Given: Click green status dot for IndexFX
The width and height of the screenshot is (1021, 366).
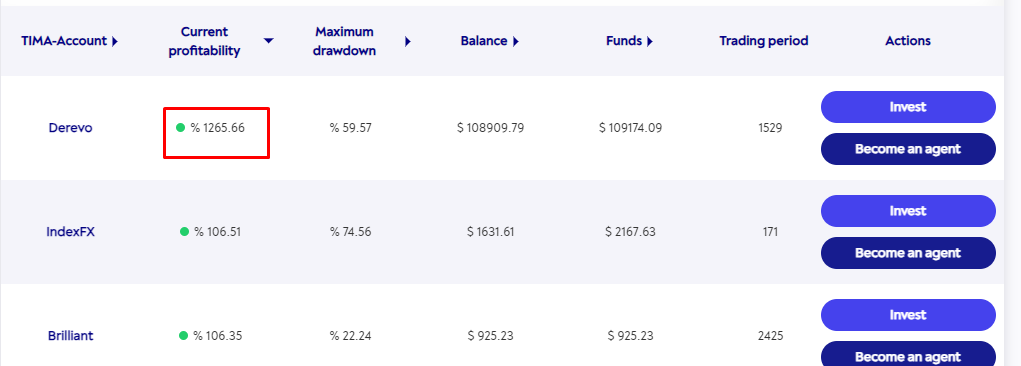Looking at the screenshot, I should [x=184, y=231].
